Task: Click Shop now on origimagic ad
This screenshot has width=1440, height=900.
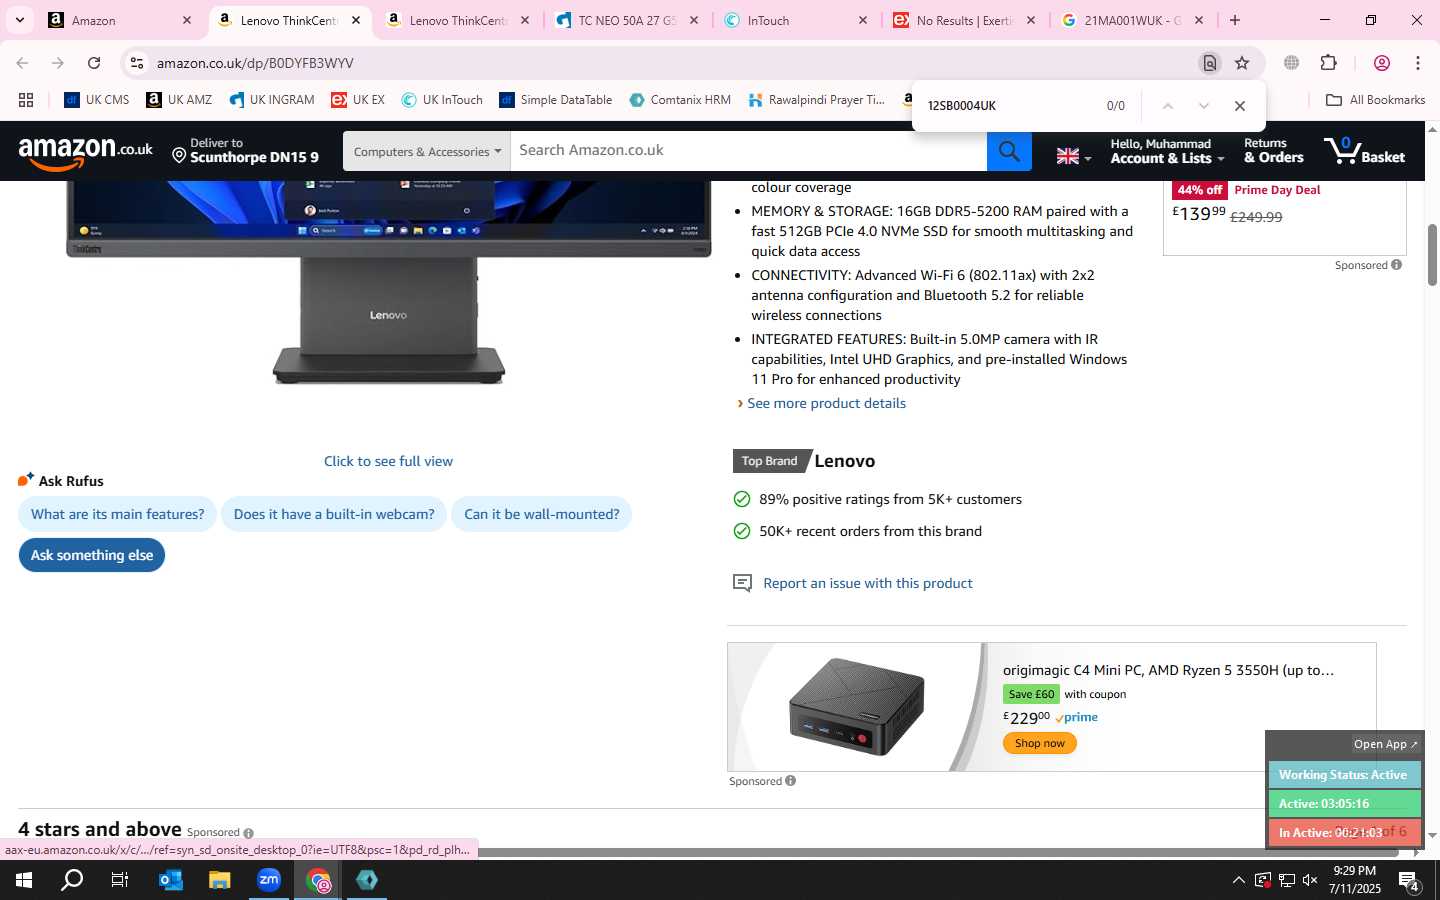Action: point(1039,743)
